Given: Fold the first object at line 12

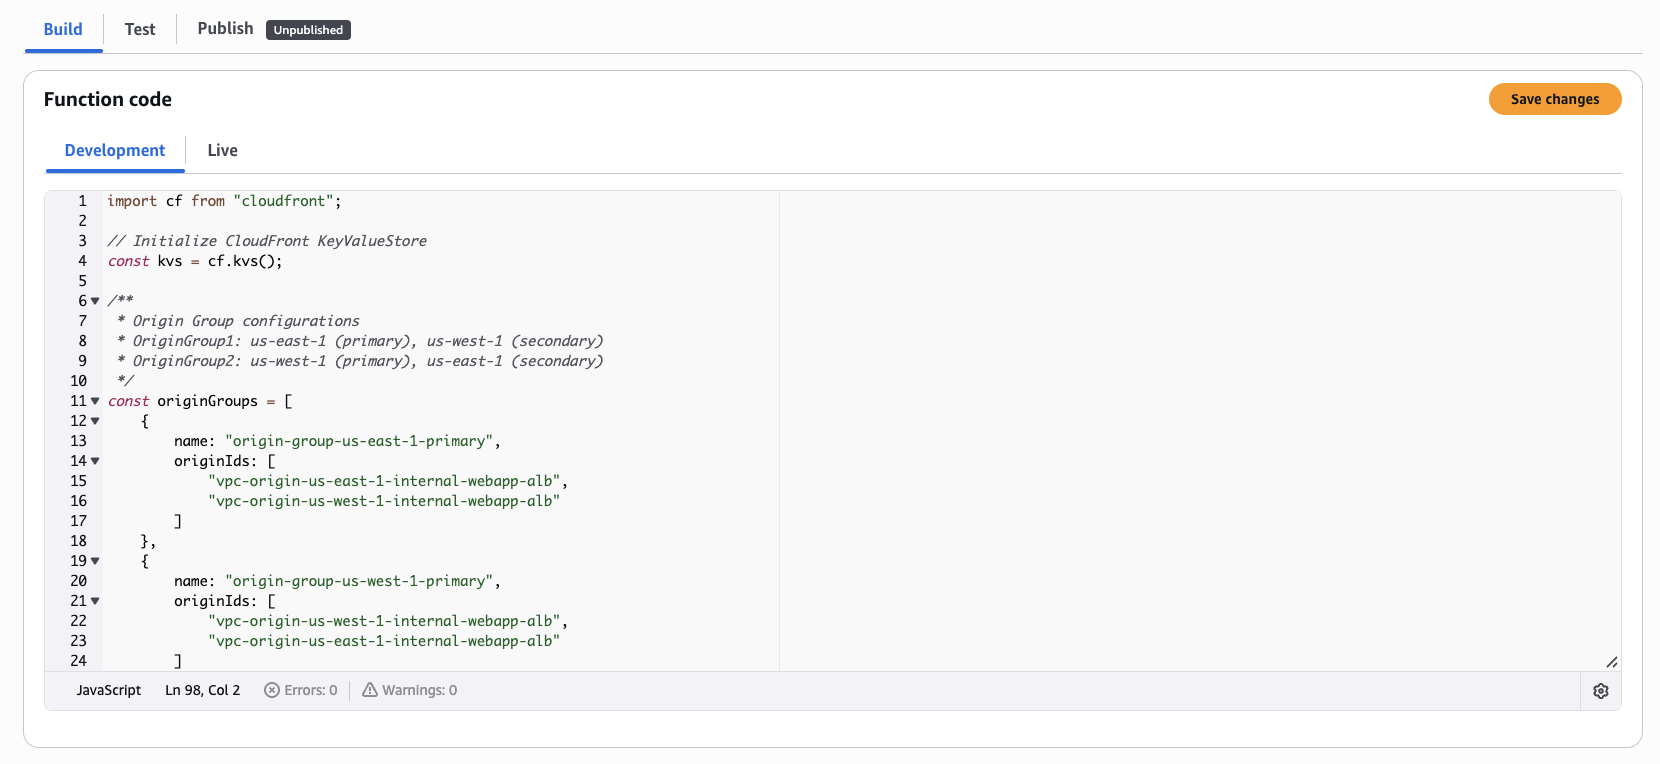Looking at the screenshot, I should point(95,421).
